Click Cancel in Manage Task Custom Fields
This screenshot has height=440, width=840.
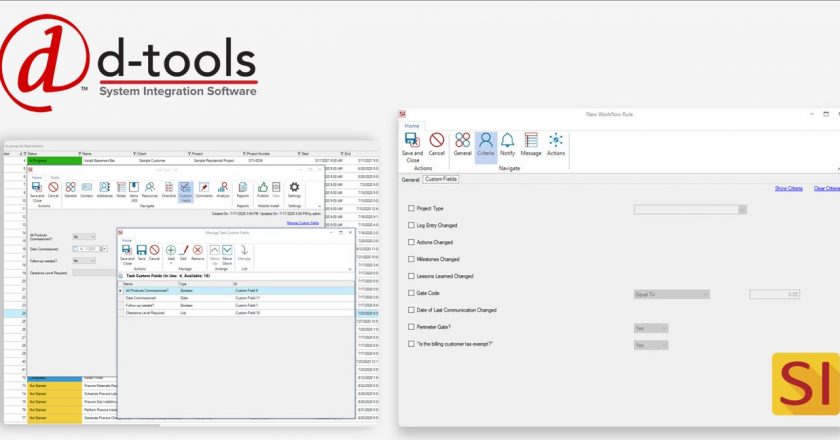tap(154, 252)
